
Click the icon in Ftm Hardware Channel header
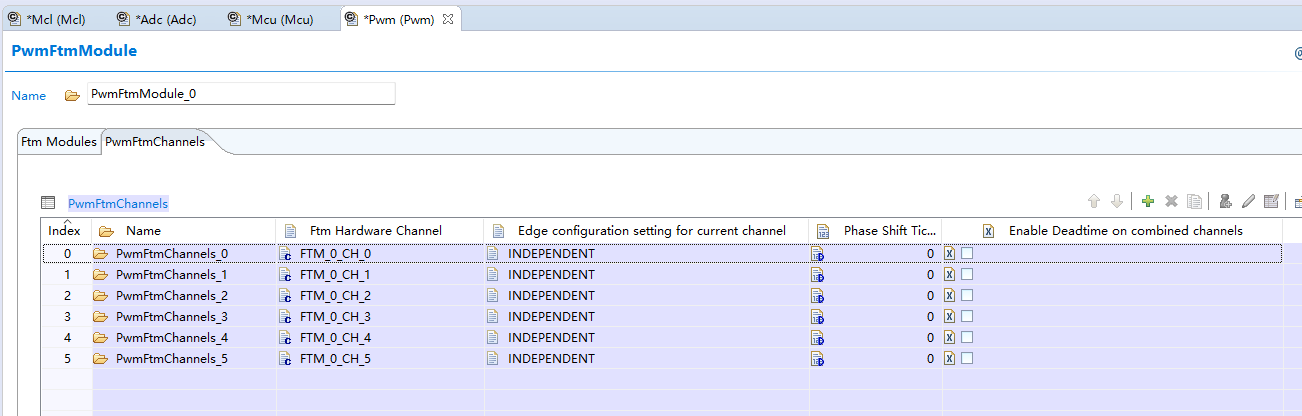tap(291, 231)
